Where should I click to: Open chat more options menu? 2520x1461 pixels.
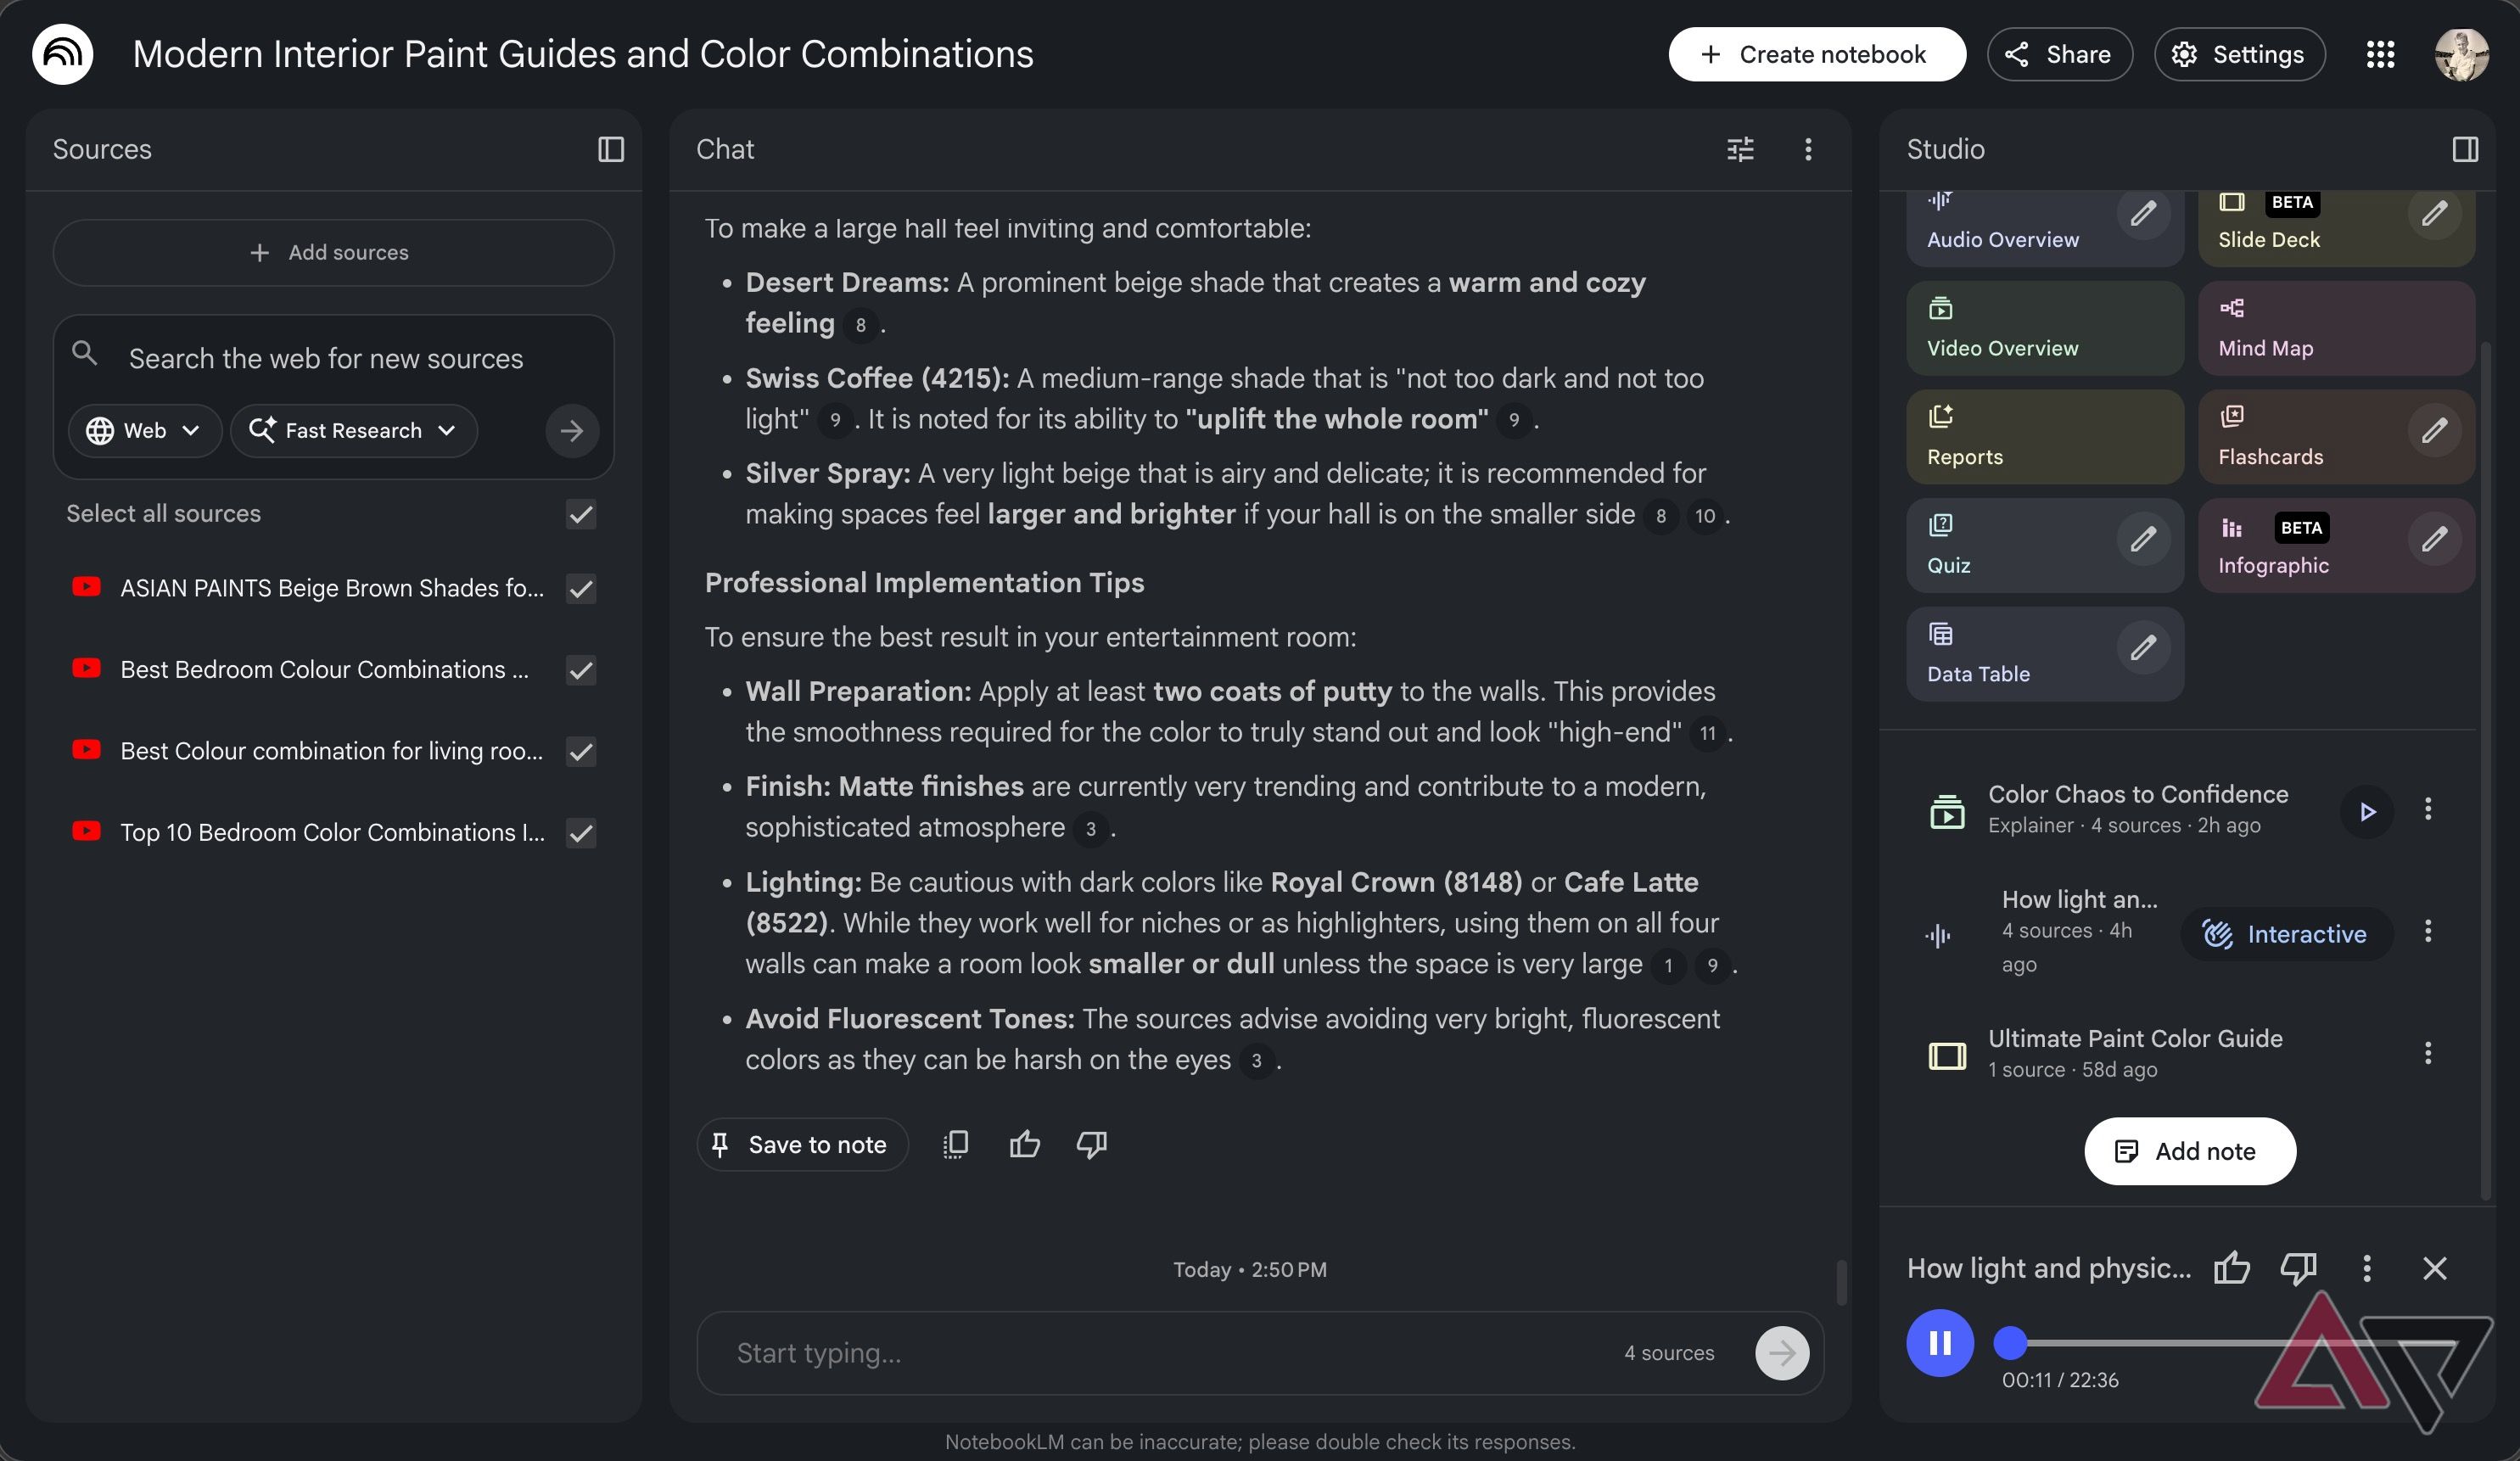[x=1808, y=149]
